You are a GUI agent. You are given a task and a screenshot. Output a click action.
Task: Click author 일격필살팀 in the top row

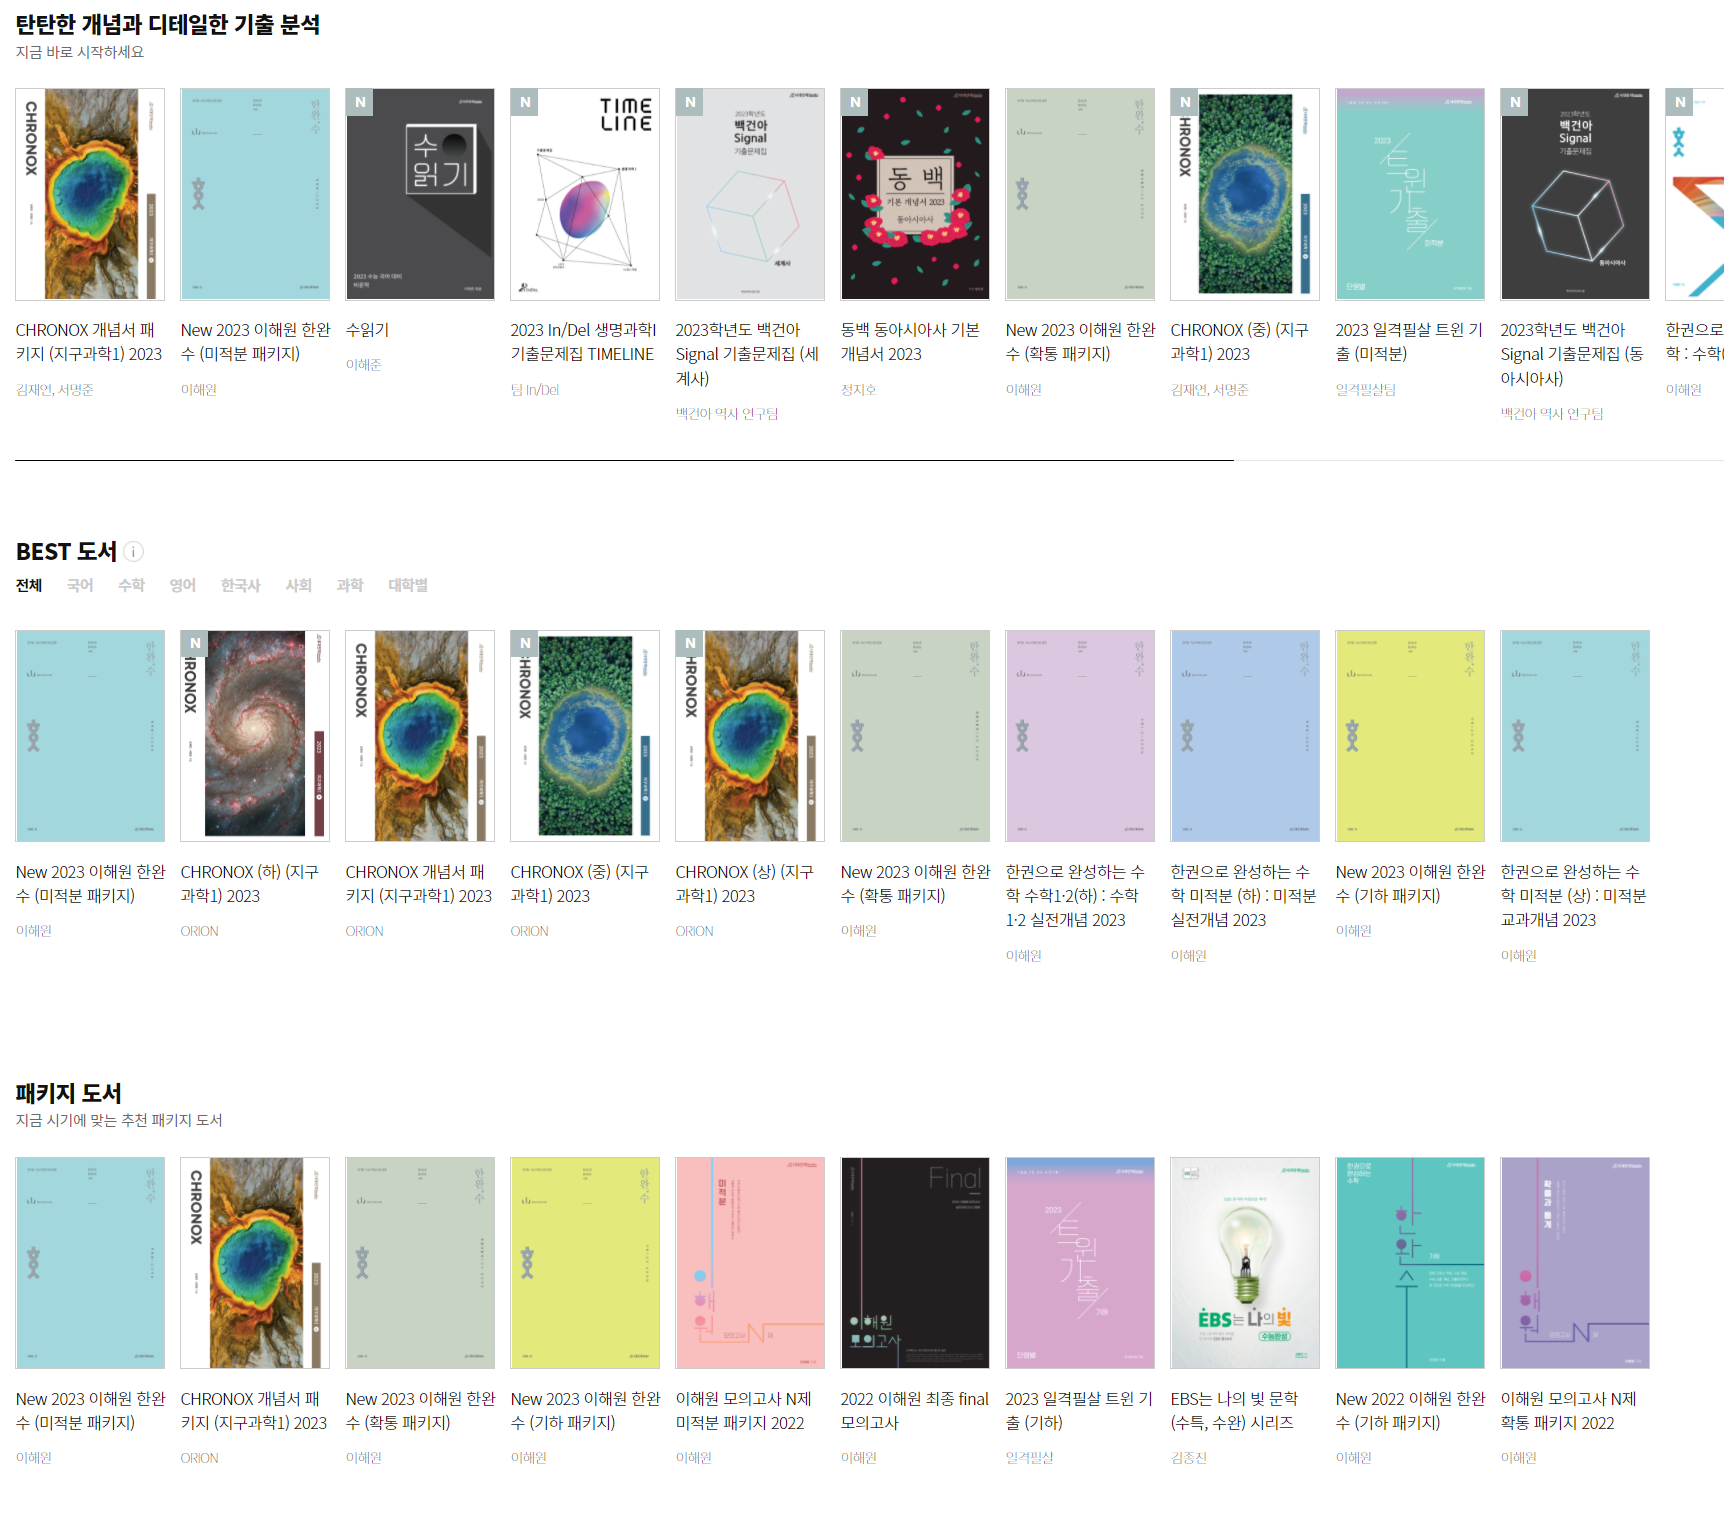click(x=1365, y=390)
